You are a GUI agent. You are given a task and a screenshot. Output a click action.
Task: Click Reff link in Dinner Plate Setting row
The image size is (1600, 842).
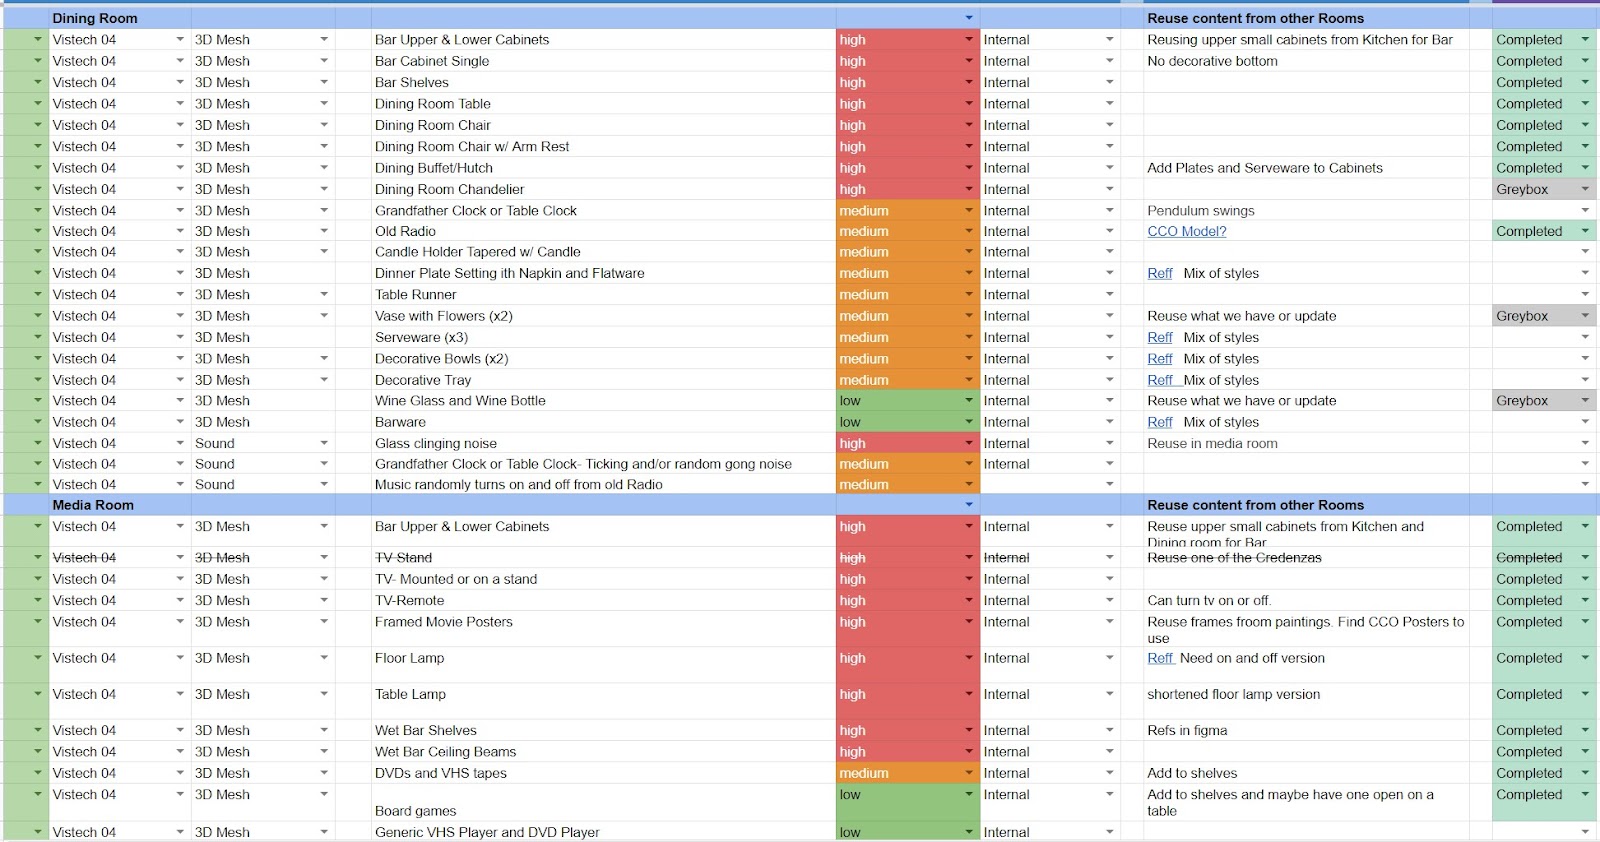(x=1159, y=273)
